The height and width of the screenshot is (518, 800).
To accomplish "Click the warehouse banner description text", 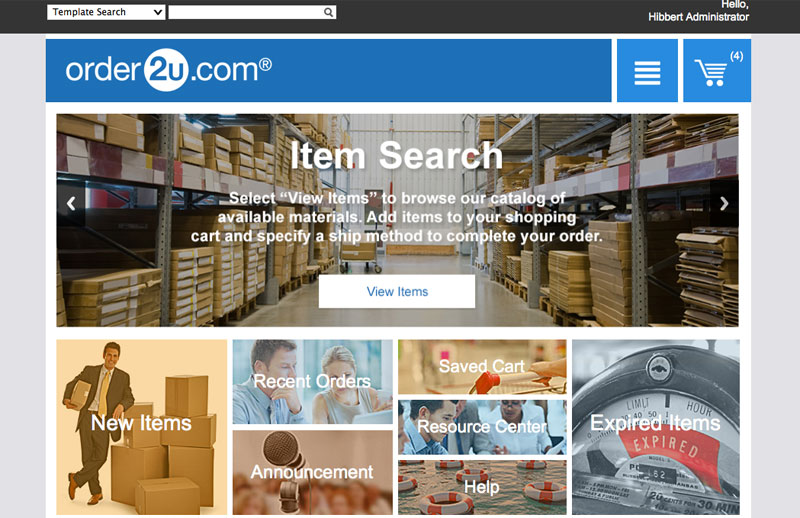I will [397, 217].
